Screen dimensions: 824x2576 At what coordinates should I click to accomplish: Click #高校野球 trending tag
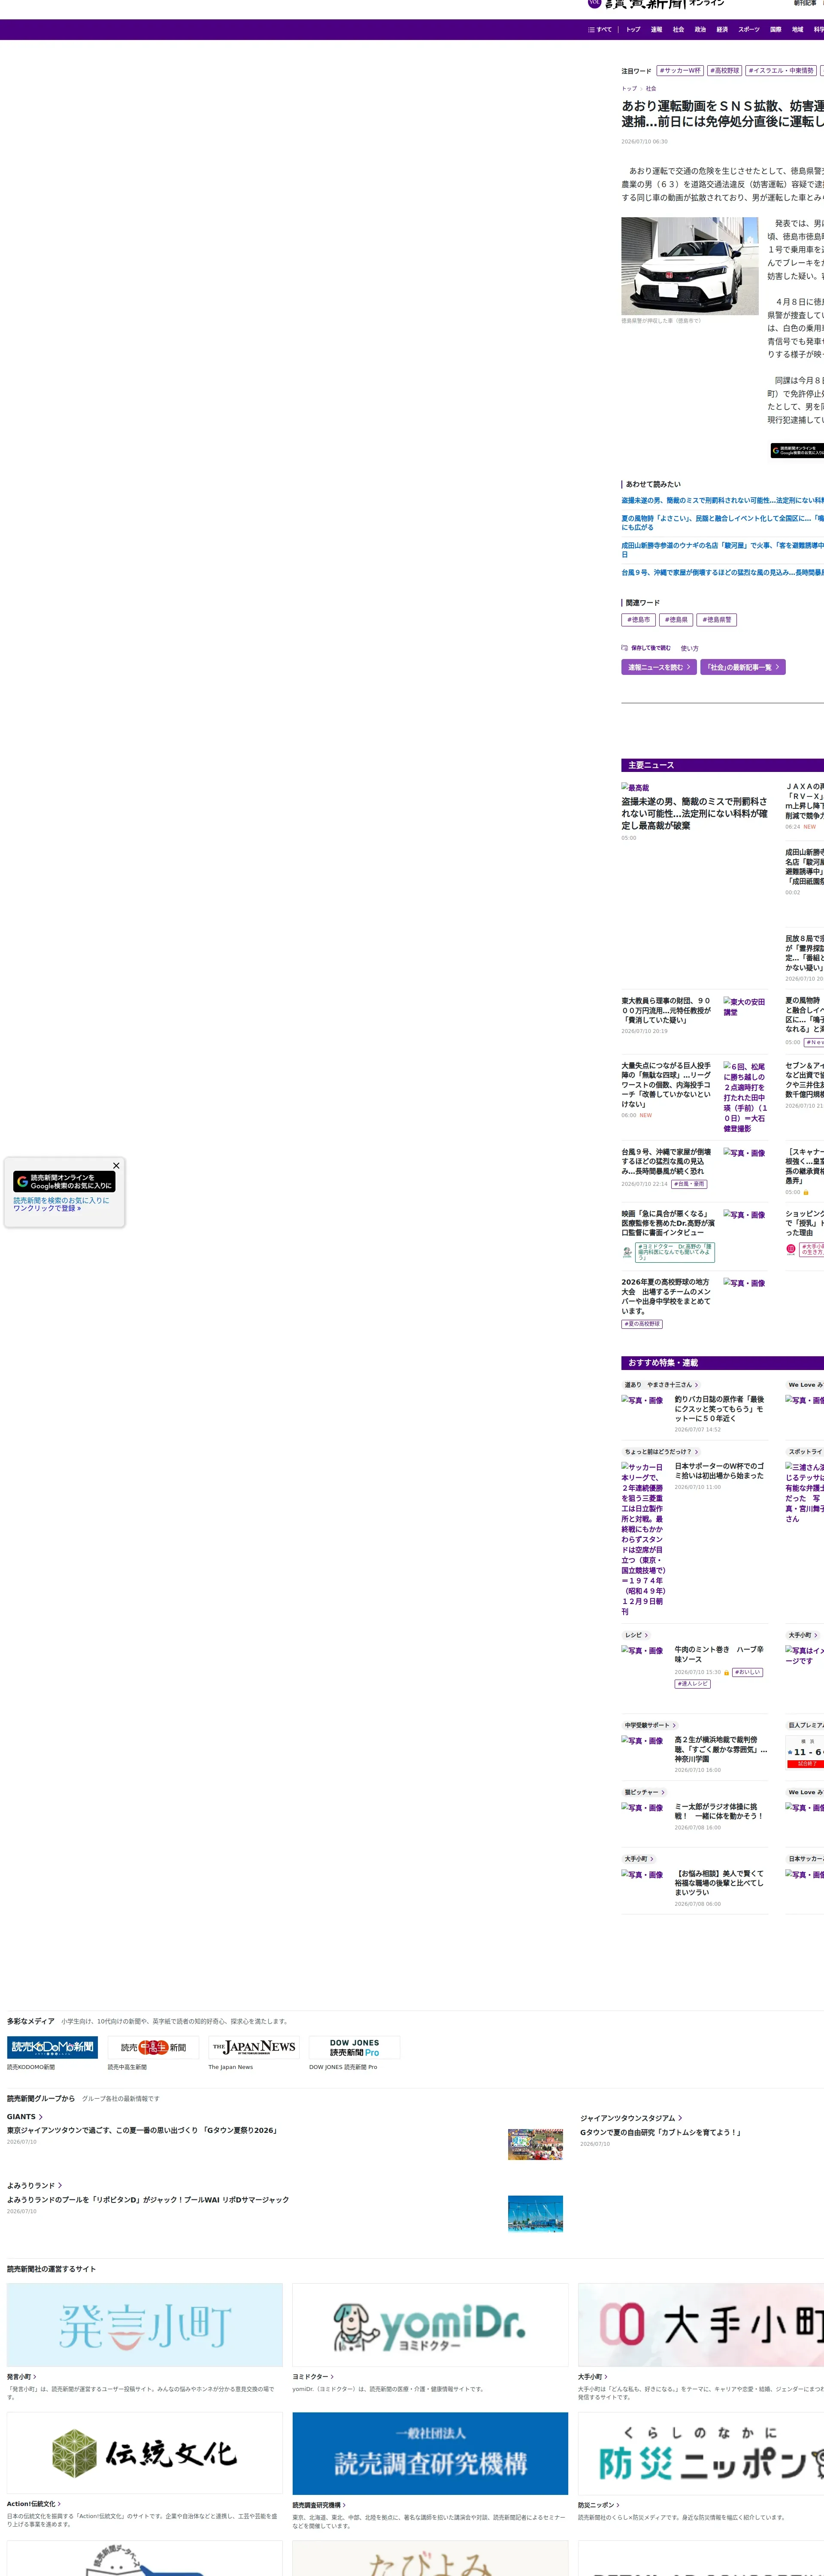point(725,71)
